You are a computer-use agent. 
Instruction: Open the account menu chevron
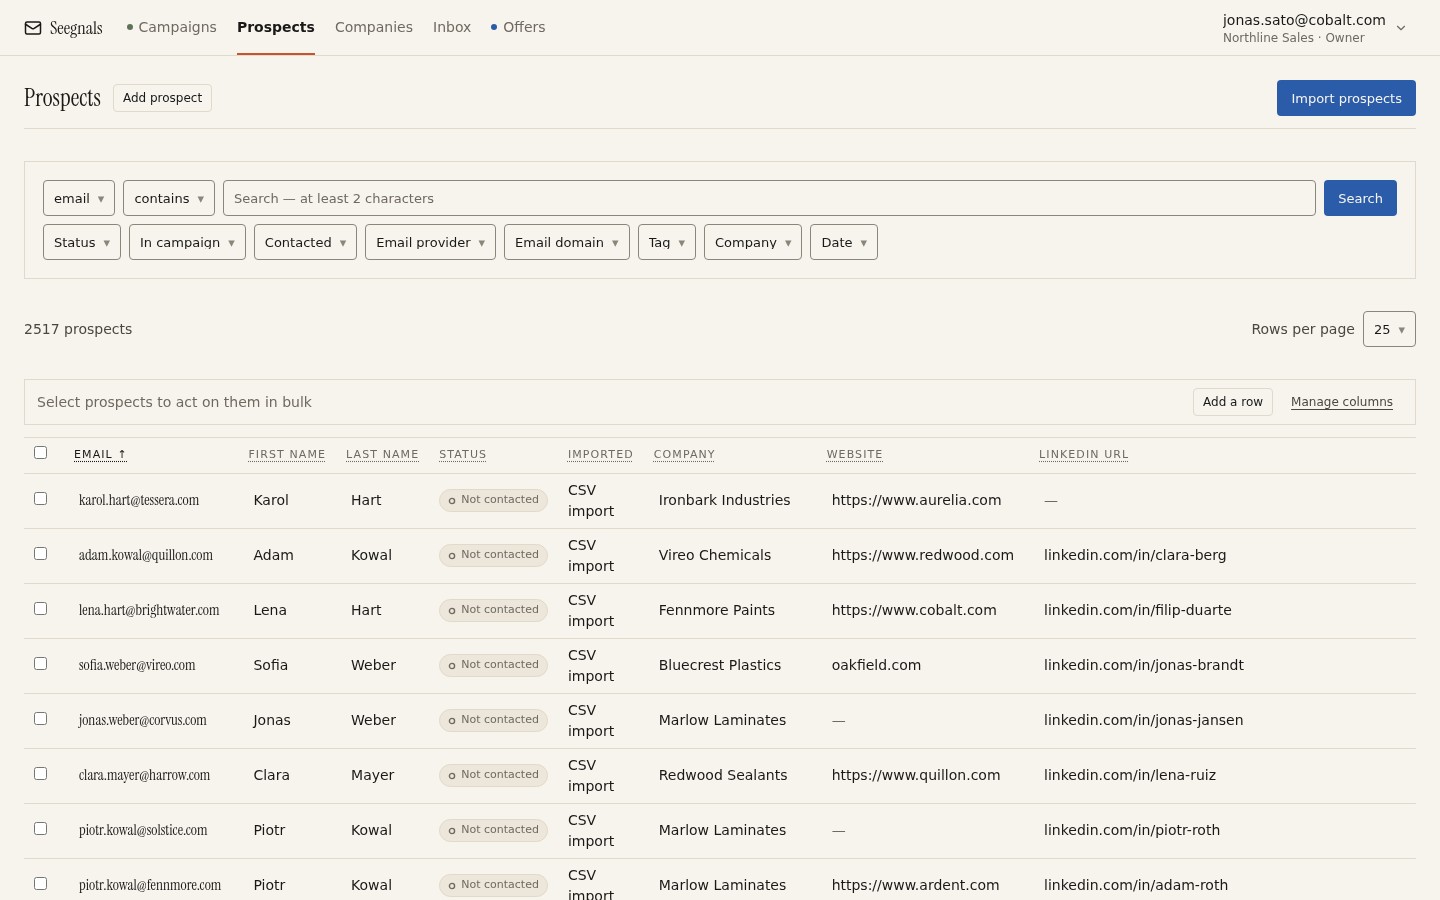(1401, 28)
